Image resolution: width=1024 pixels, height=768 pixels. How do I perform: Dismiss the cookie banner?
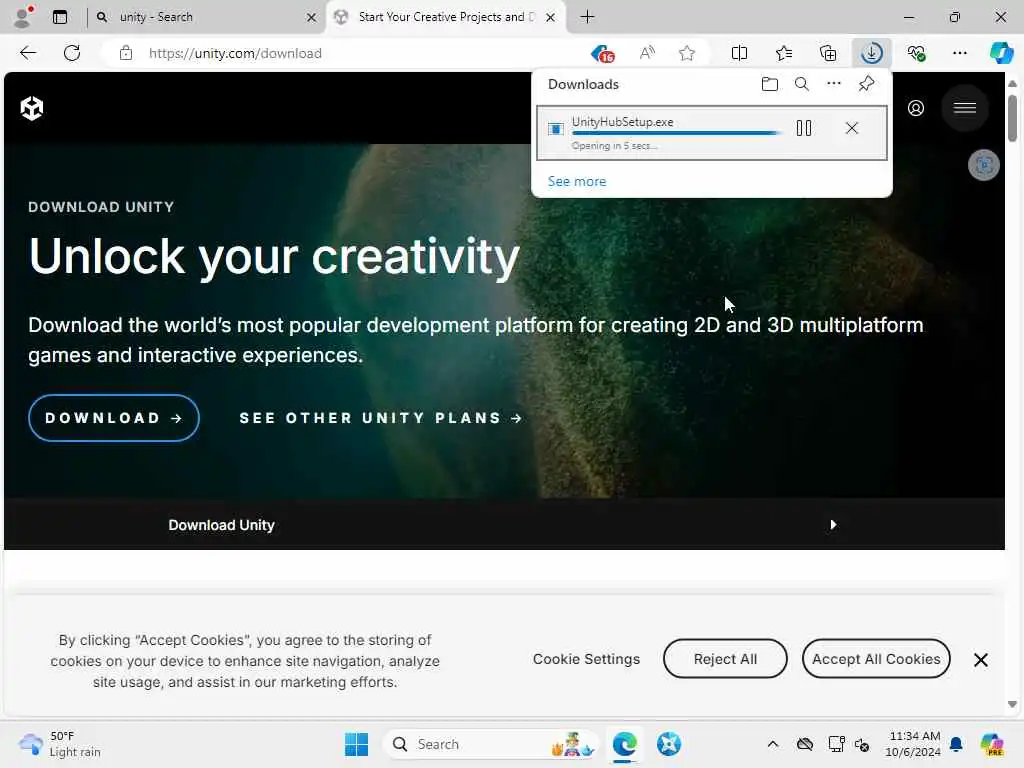coord(980,660)
